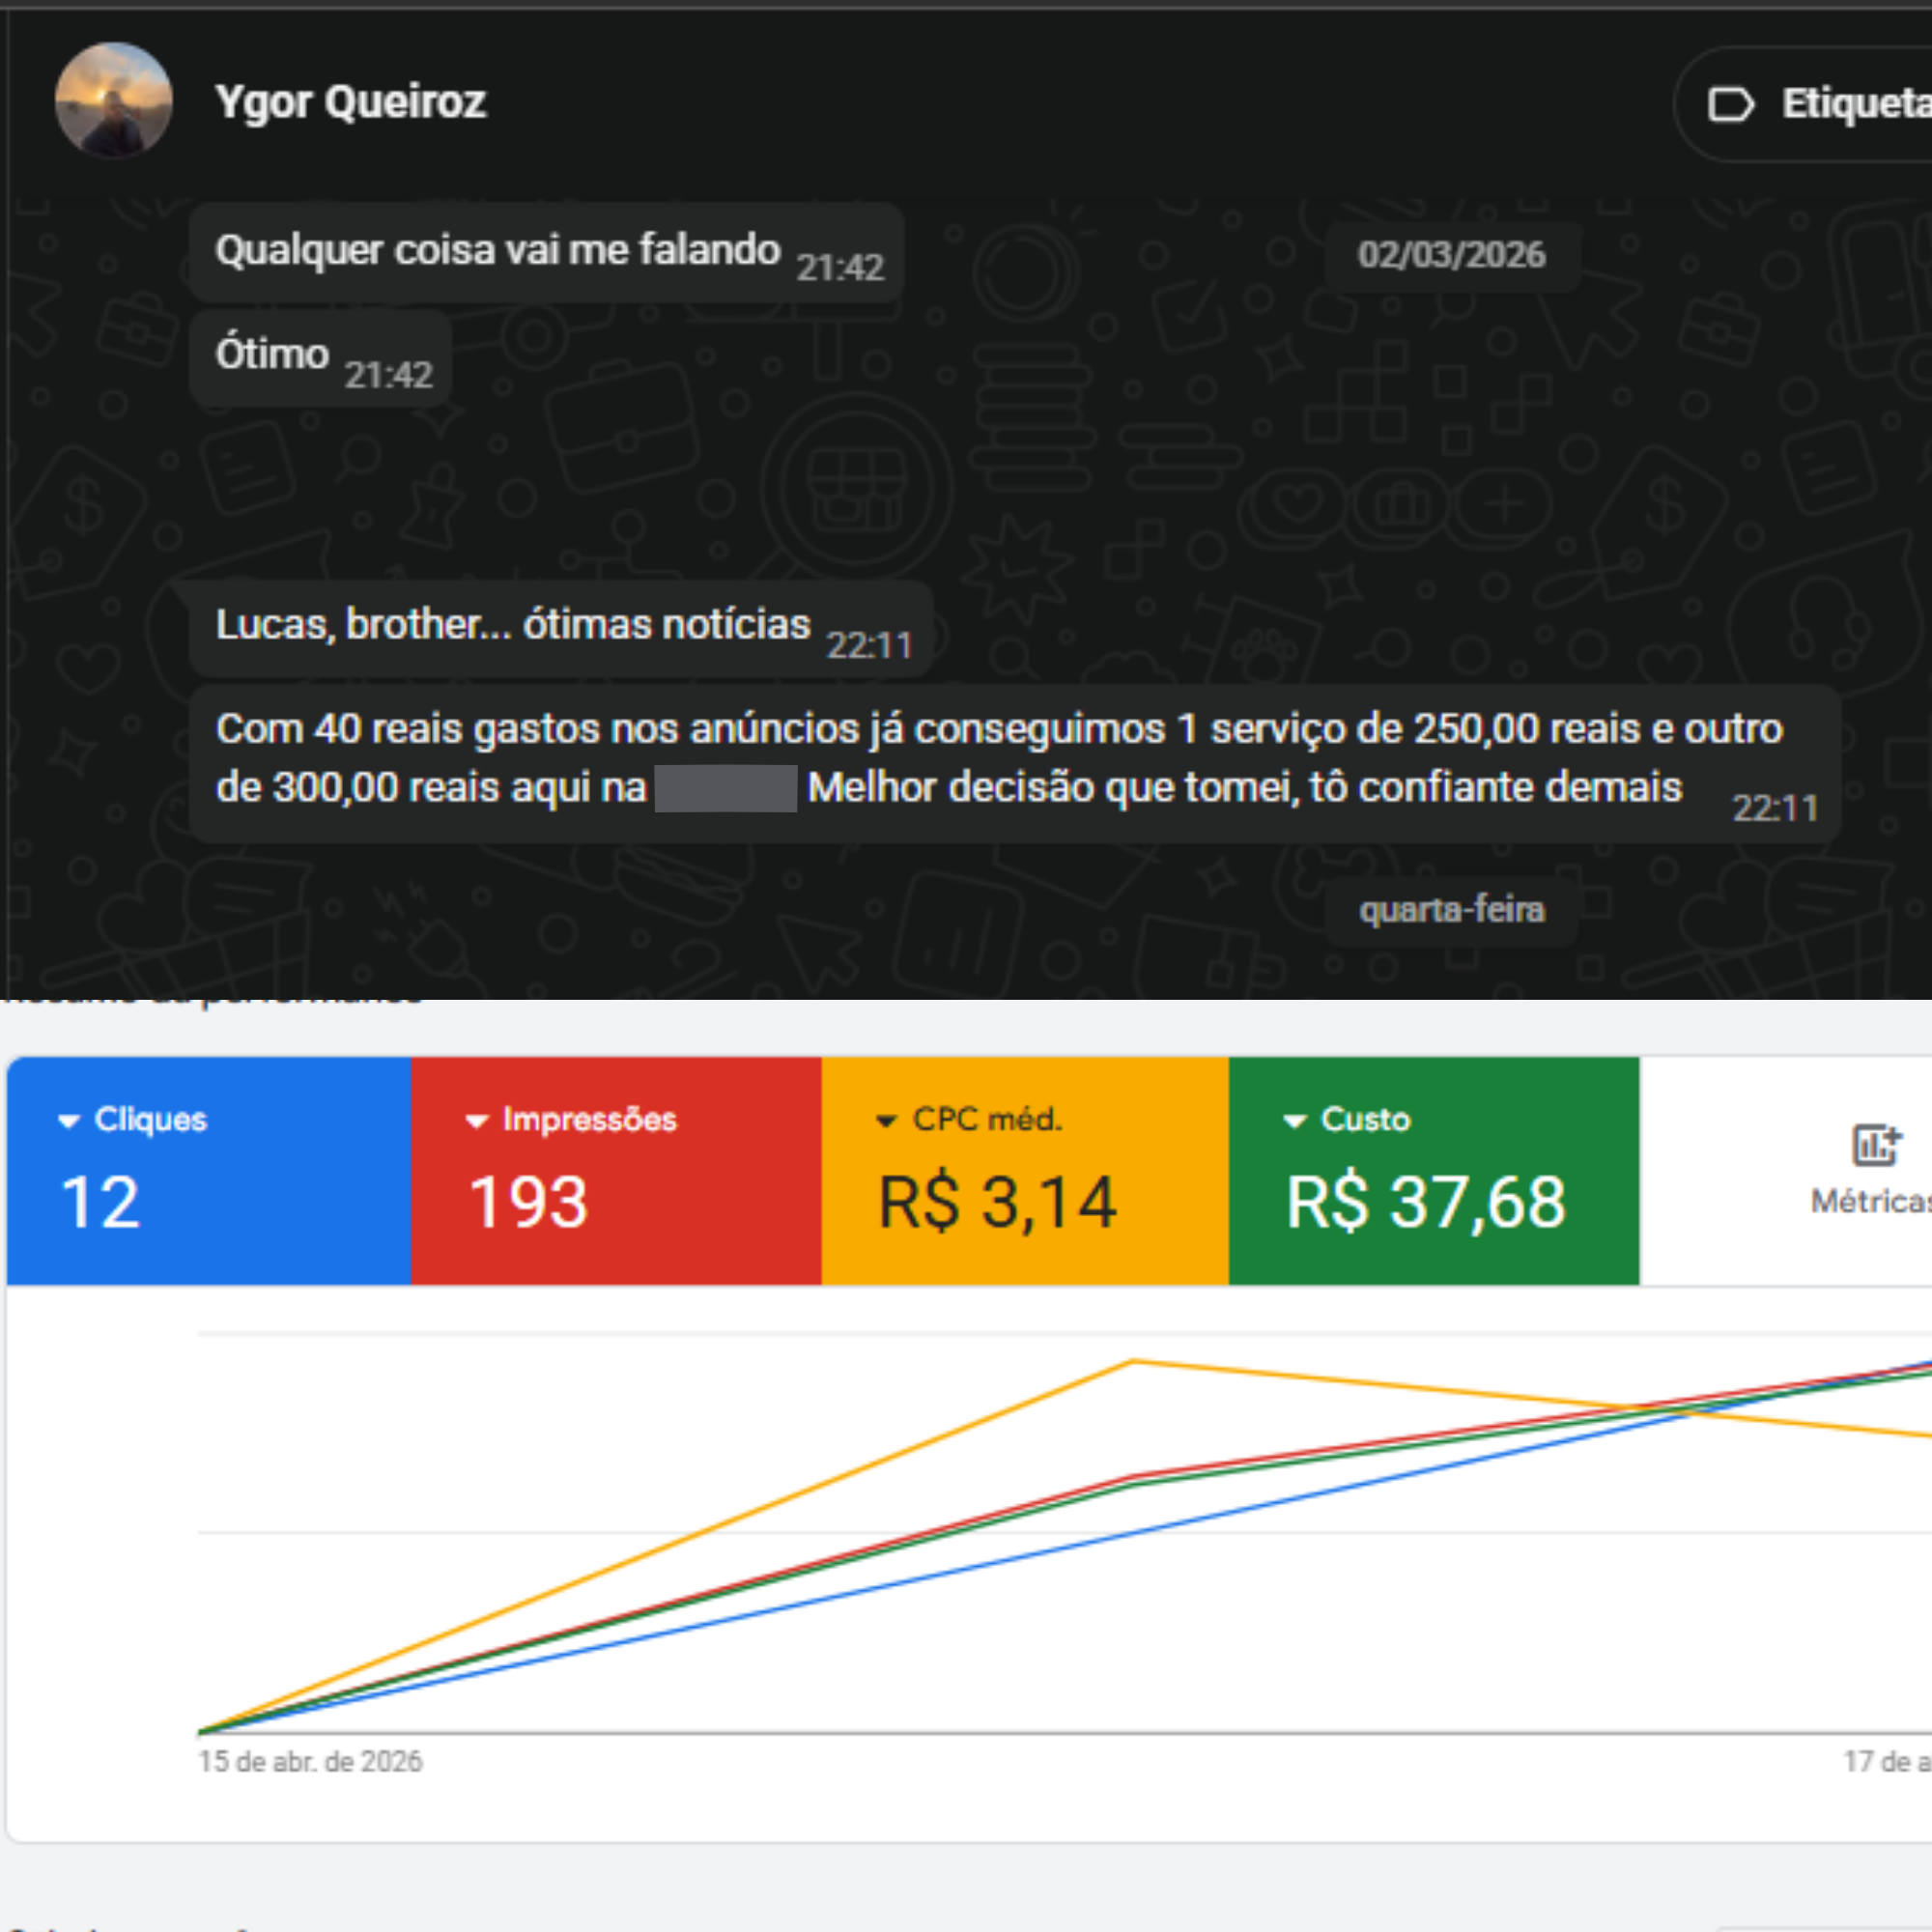Open the Impressões metric dropdown arrow

pyautogui.click(x=477, y=1121)
